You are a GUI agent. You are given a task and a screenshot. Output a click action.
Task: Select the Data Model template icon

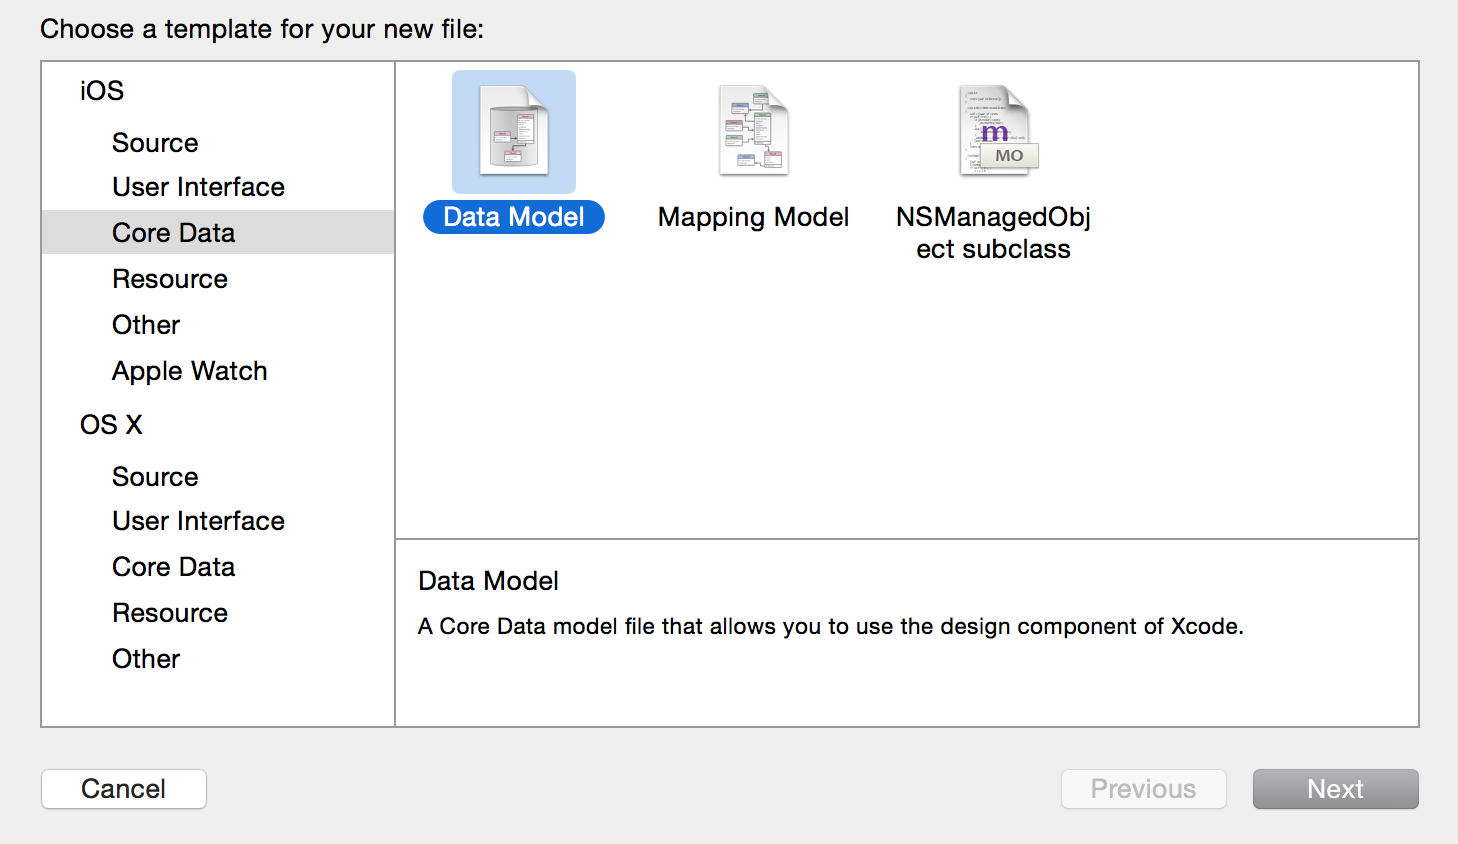click(x=513, y=132)
